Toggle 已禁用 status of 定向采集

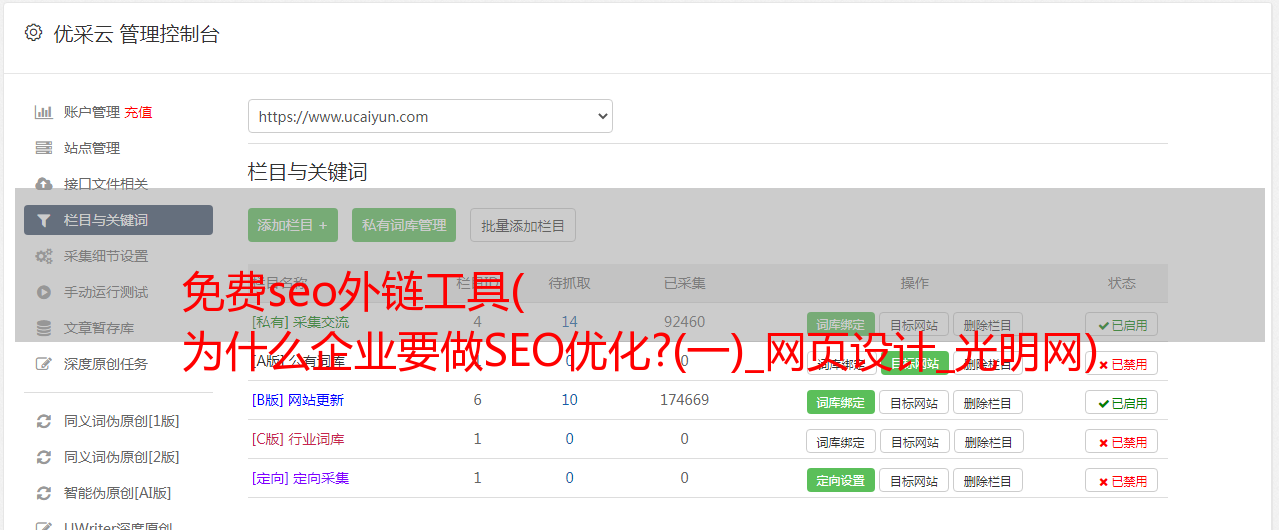pyautogui.click(x=1122, y=481)
